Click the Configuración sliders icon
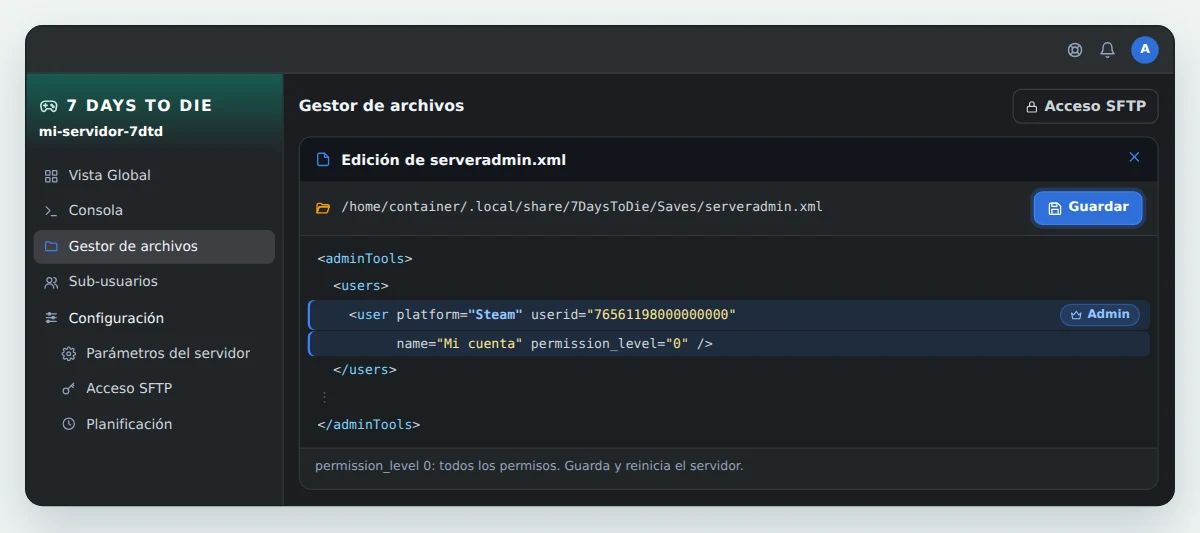 point(51,318)
